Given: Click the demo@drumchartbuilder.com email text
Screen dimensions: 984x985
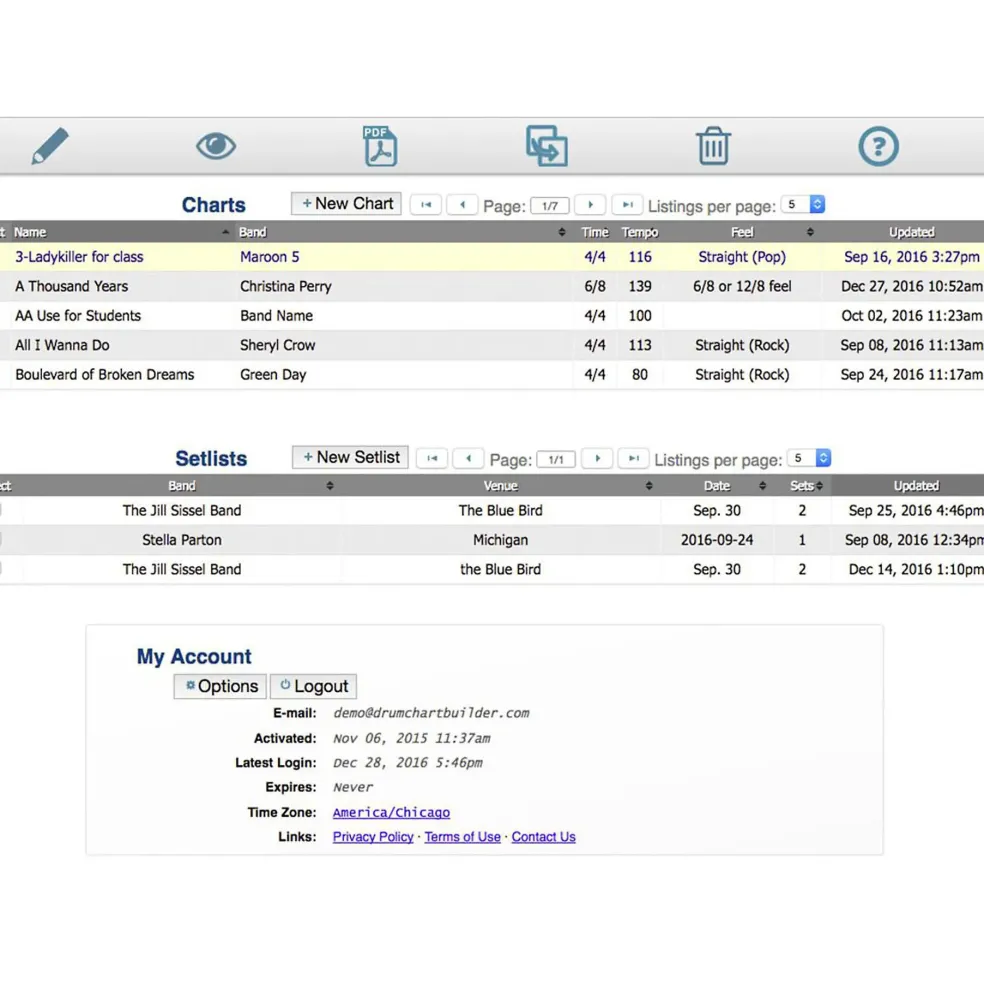Looking at the screenshot, I should click(x=431, y=714).
